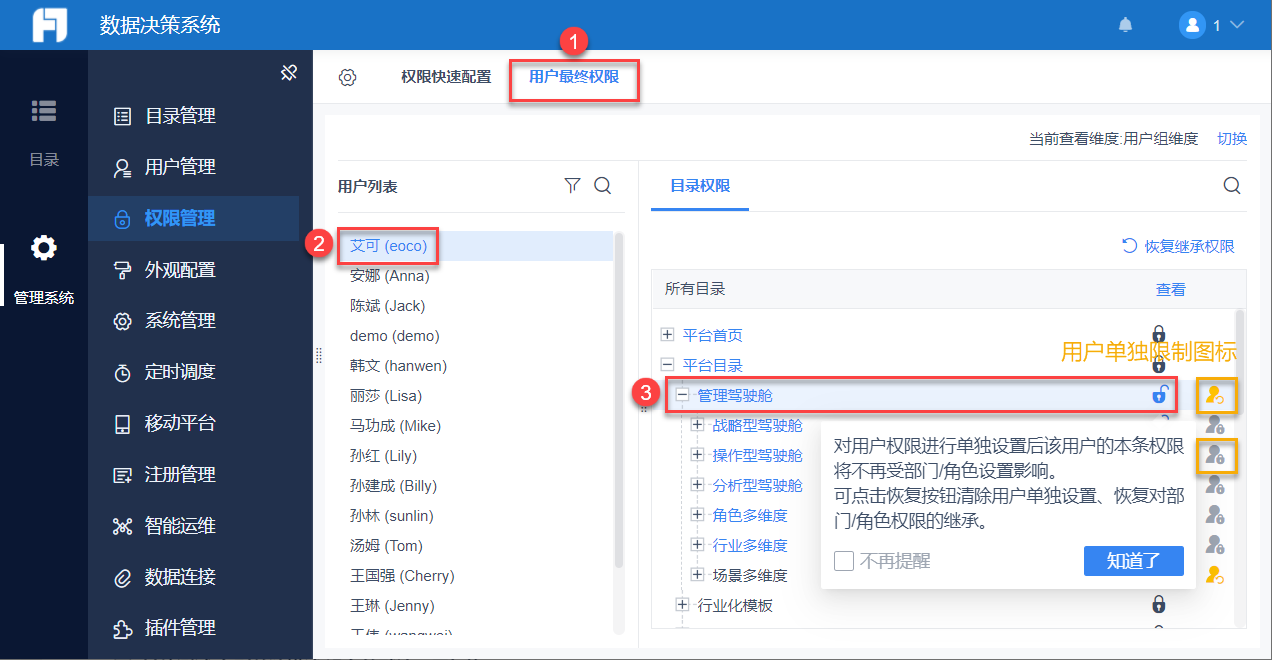1272x660 pixels.
Task: Click the 注册管理 icon
Action: click(122, 475)
